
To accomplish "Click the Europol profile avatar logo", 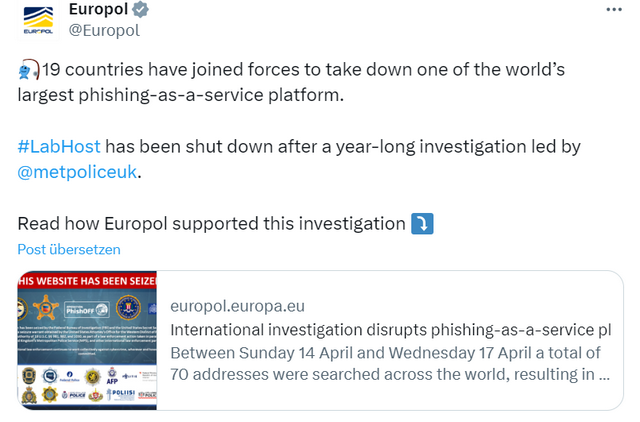I will pos(38,19).
